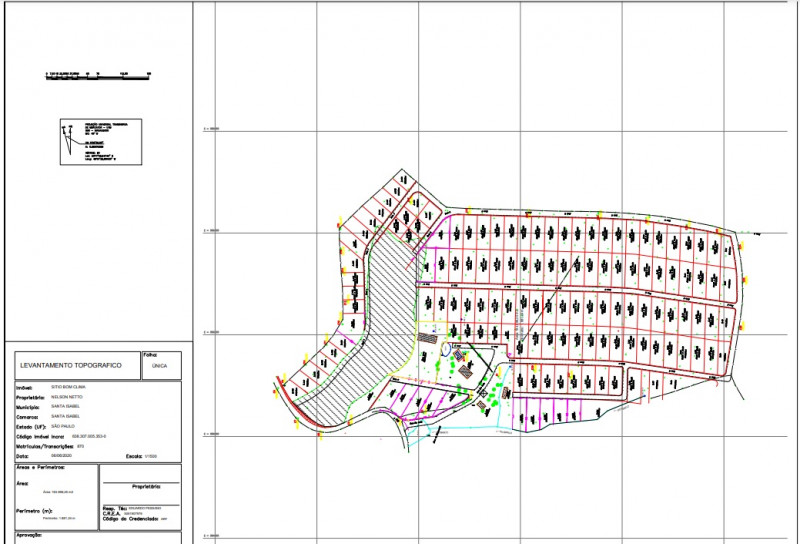Click the 'Matrículas/Transcrições:' label
The image size is (800, 544).
coord(45,447)
